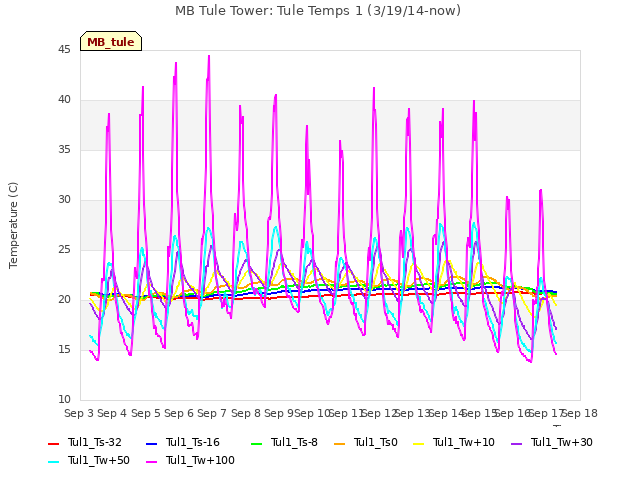Select the Tul1_Ts-16 legend label
The width and height of the screenshot is (640, 480).
(x=193, y=442)
